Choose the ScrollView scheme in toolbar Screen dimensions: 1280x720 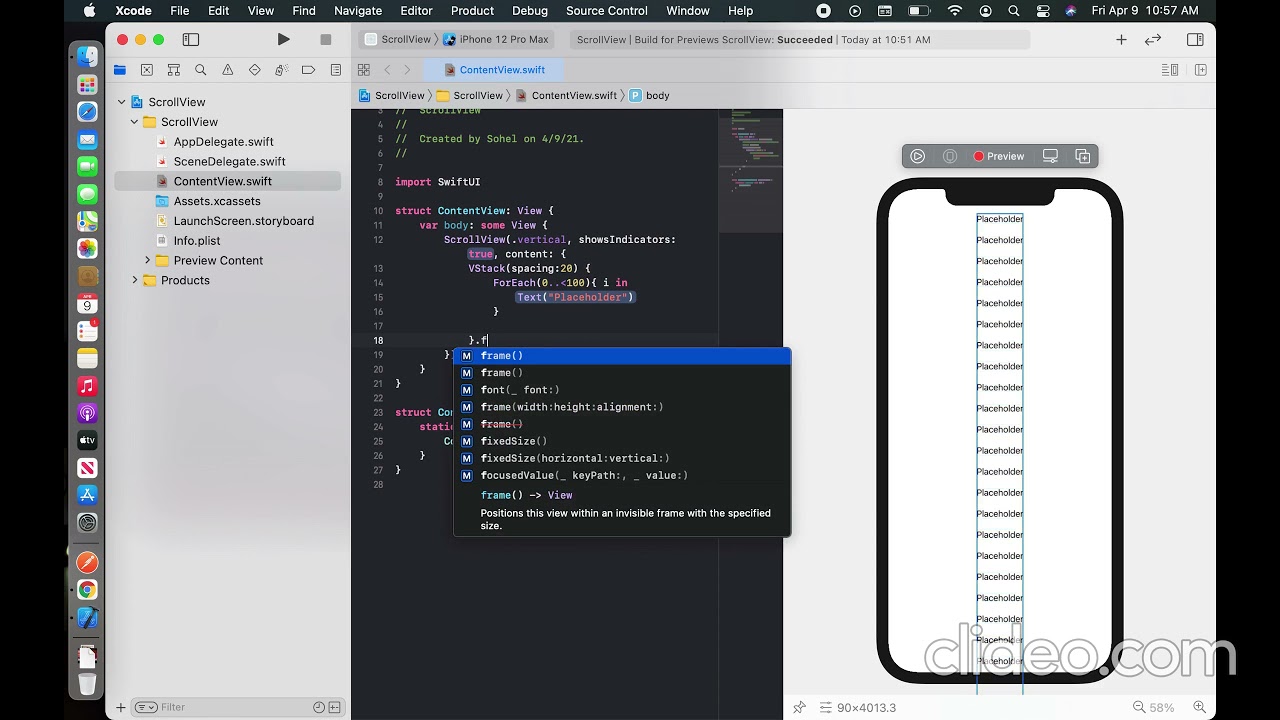pyautogui.click(x=398, y=40)
